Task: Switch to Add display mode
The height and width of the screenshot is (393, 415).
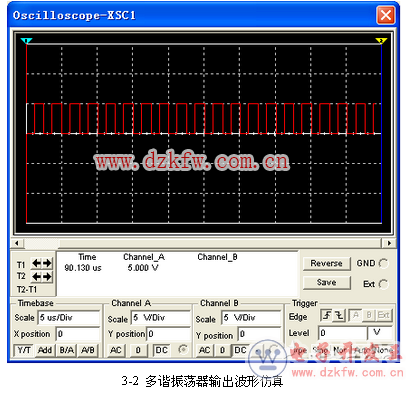Action: [x=45, y=350]
